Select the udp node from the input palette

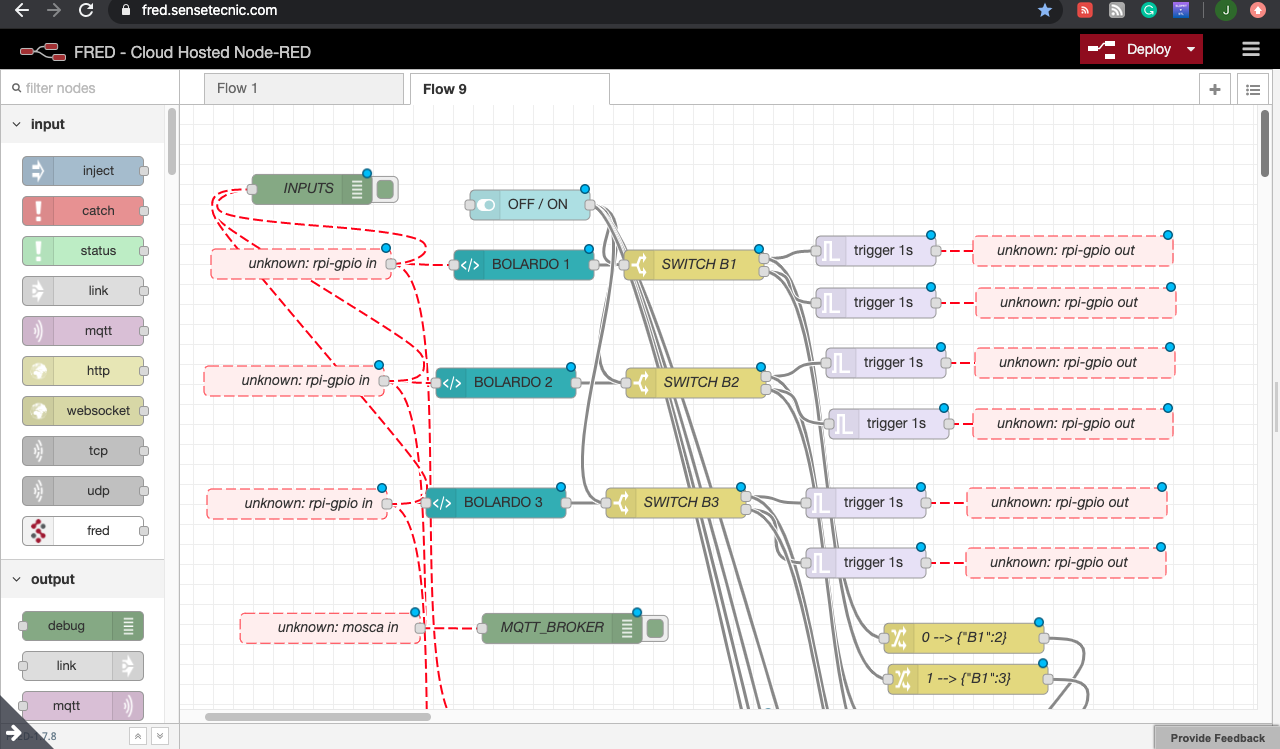(84, 490)
